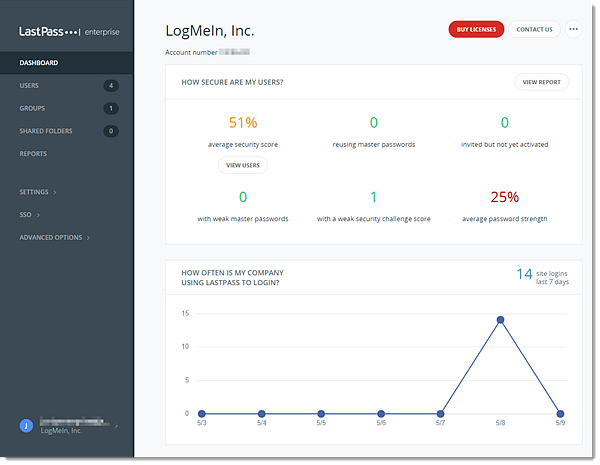Click the 51% average security score
This screenshot has height=465, width=600.
pos(243,122)
